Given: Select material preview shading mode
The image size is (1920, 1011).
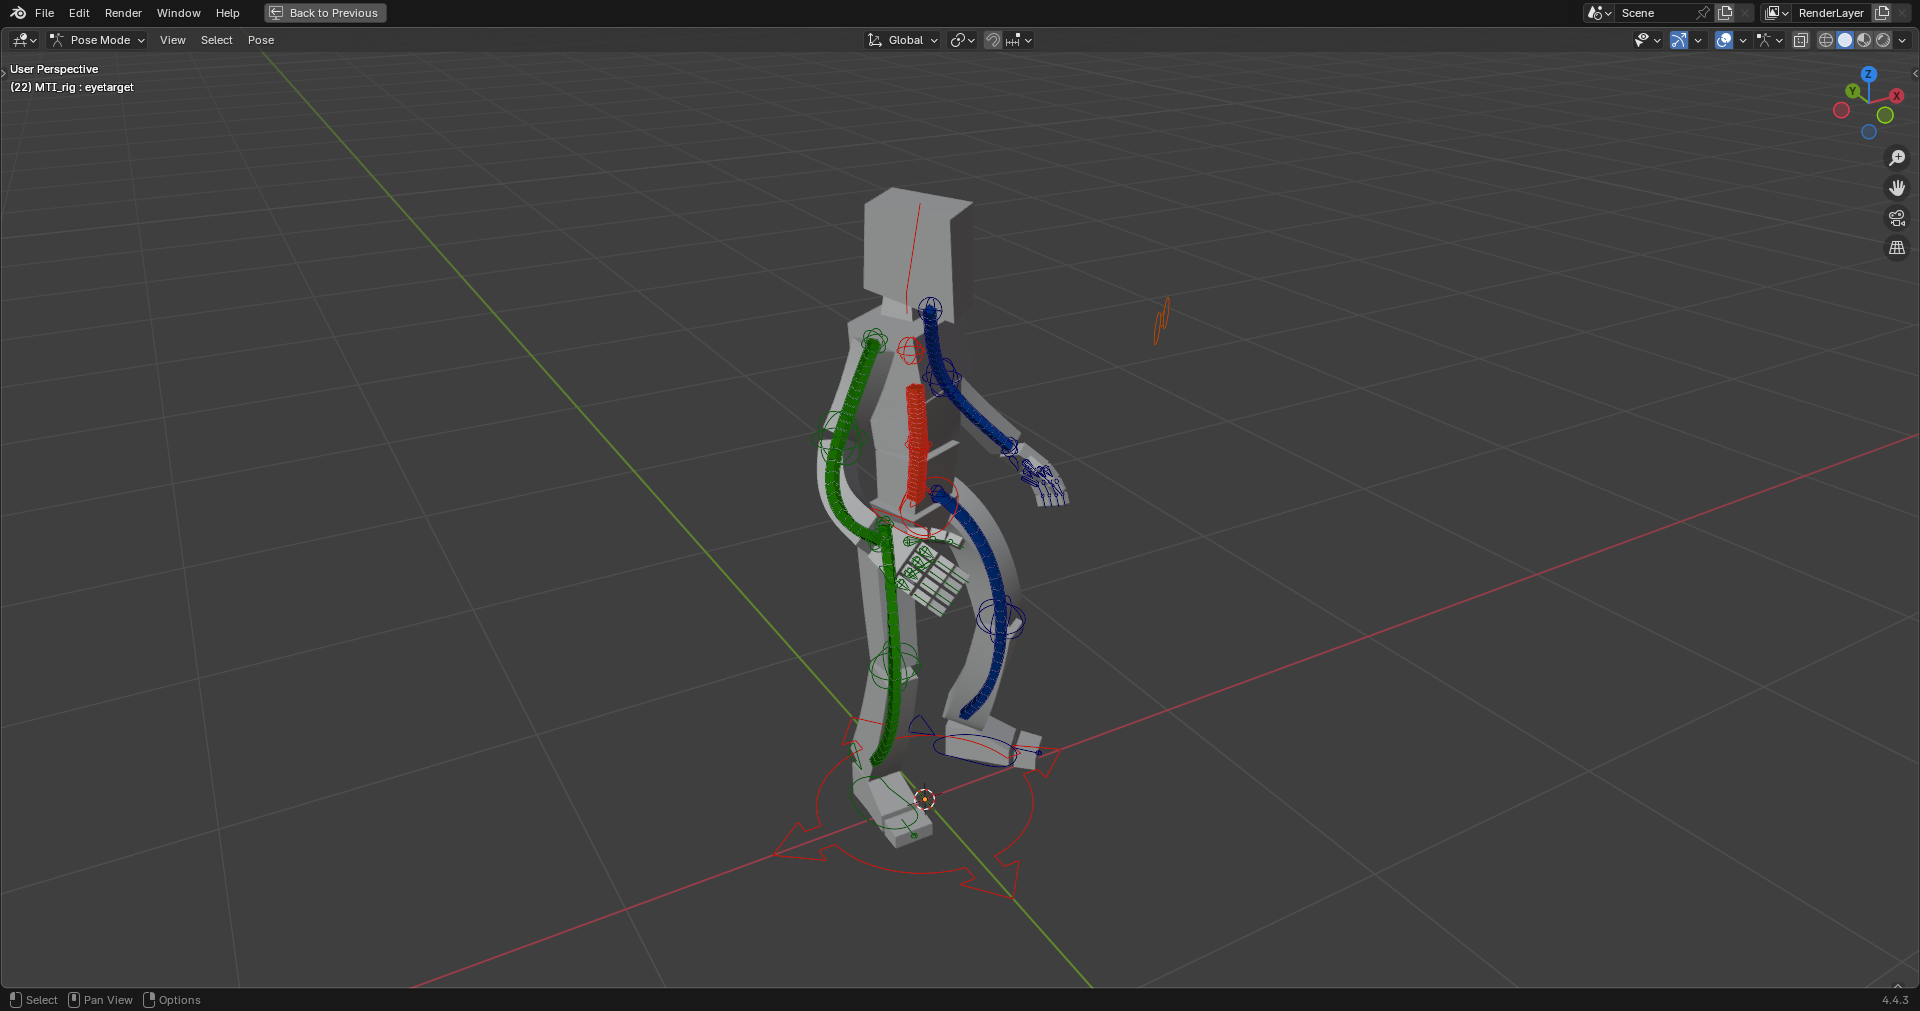Looking at the screenshot, I should [1864, 40].
